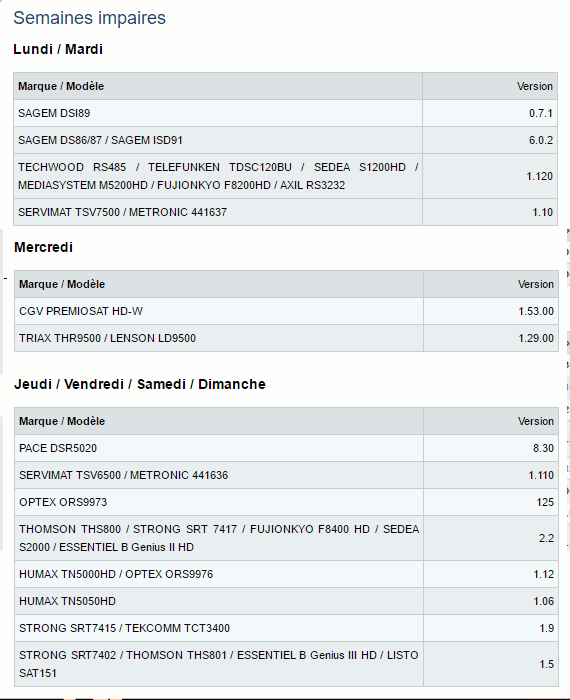
Task: Select STRONG SRT7415 / TEKCOMM TCT3400 row
Action: click(x=286, y=628)
